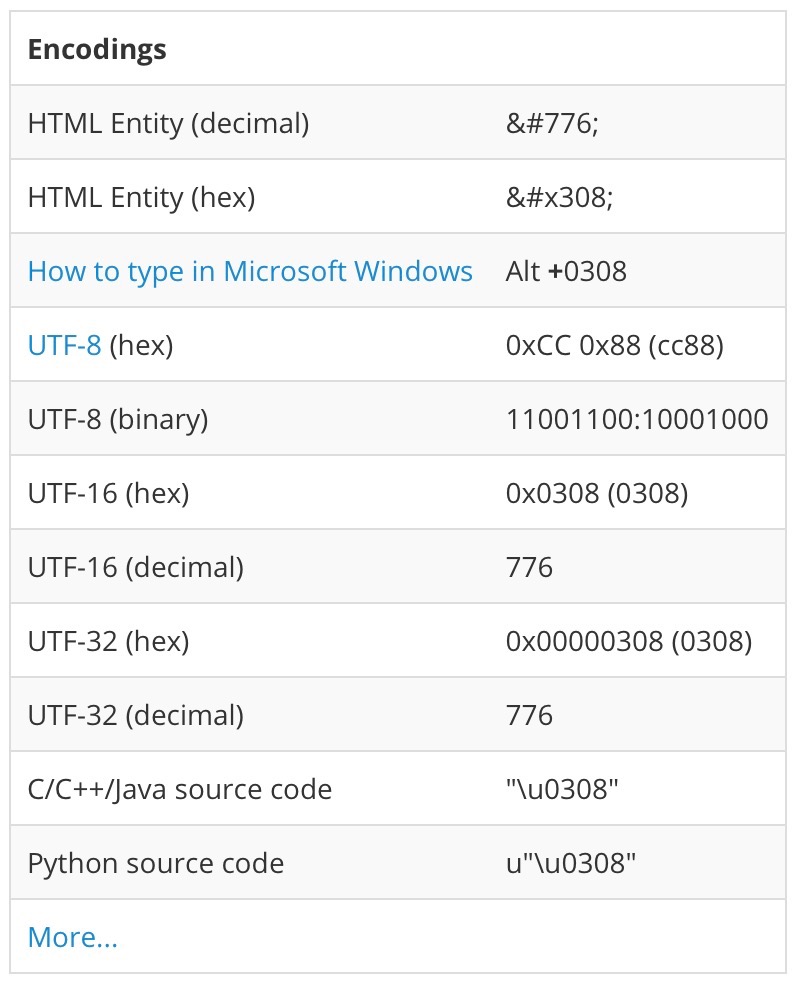Screen dimensions: 795x982
Task: Select the HTML decimal entity value &#776;
Action: coord(552,123)
